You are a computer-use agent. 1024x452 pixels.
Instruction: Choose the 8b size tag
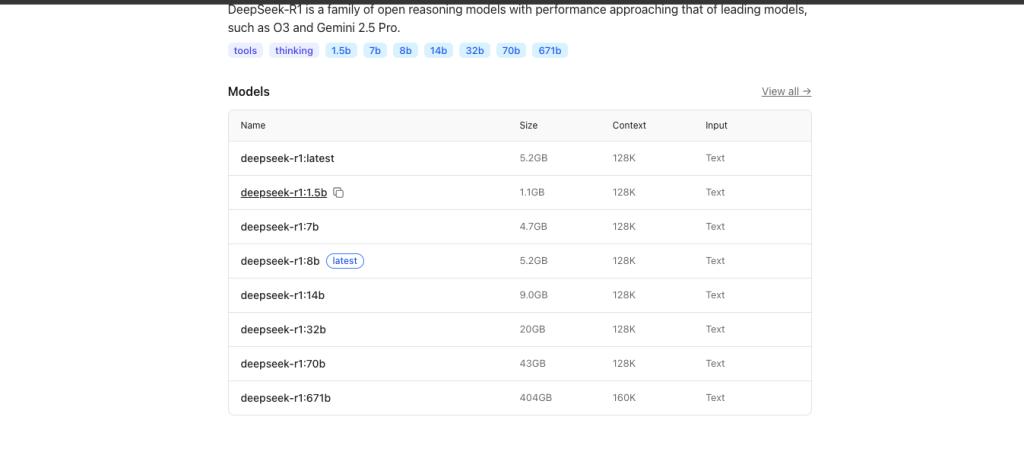405,50
